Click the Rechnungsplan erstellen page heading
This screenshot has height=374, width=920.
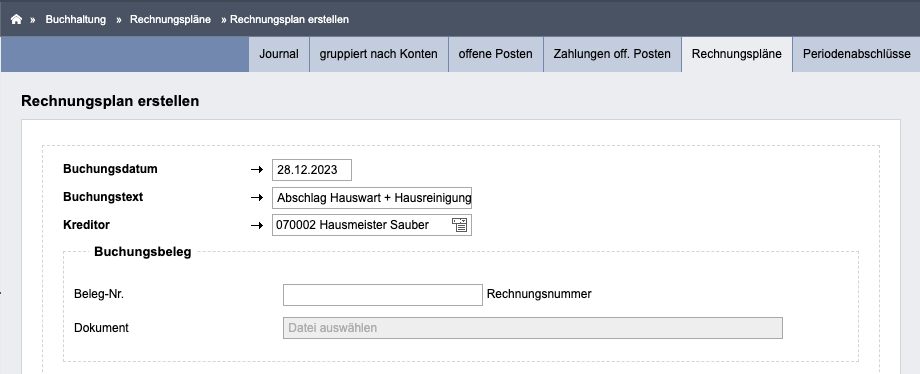point(110,101)
